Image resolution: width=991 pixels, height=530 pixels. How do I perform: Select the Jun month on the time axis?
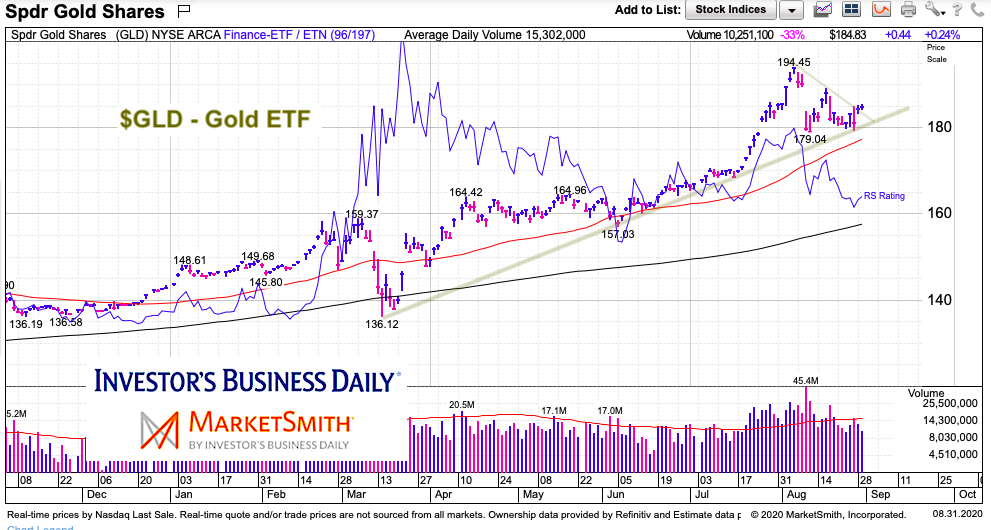coord(615,494)
